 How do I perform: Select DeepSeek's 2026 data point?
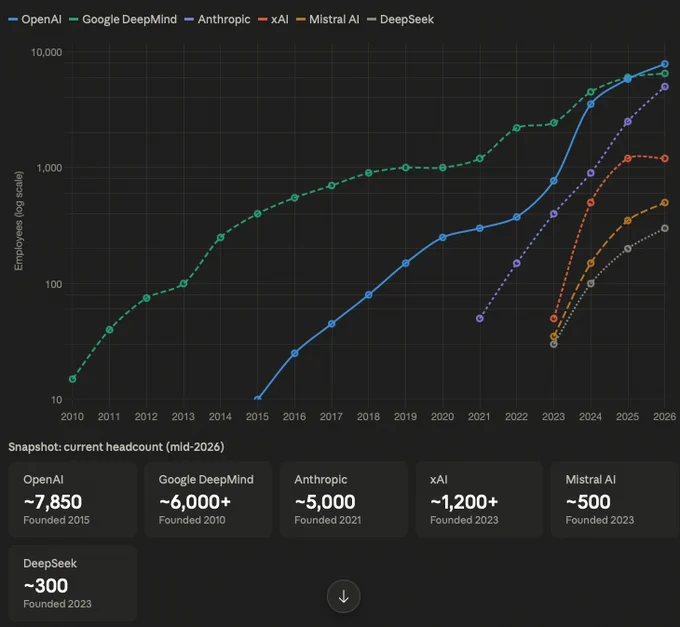(664, 228)
